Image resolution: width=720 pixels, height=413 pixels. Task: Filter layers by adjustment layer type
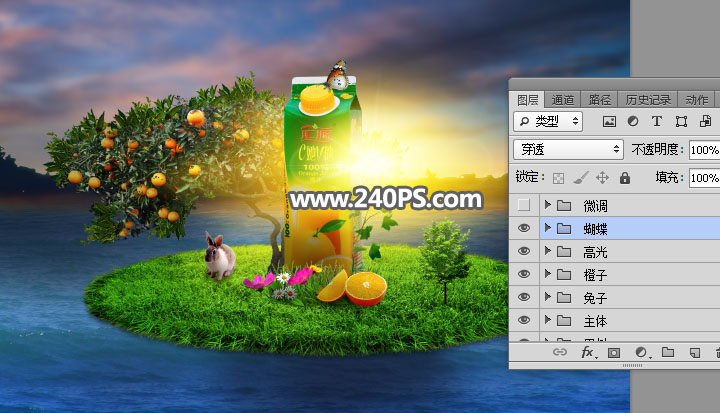point(632,121)
